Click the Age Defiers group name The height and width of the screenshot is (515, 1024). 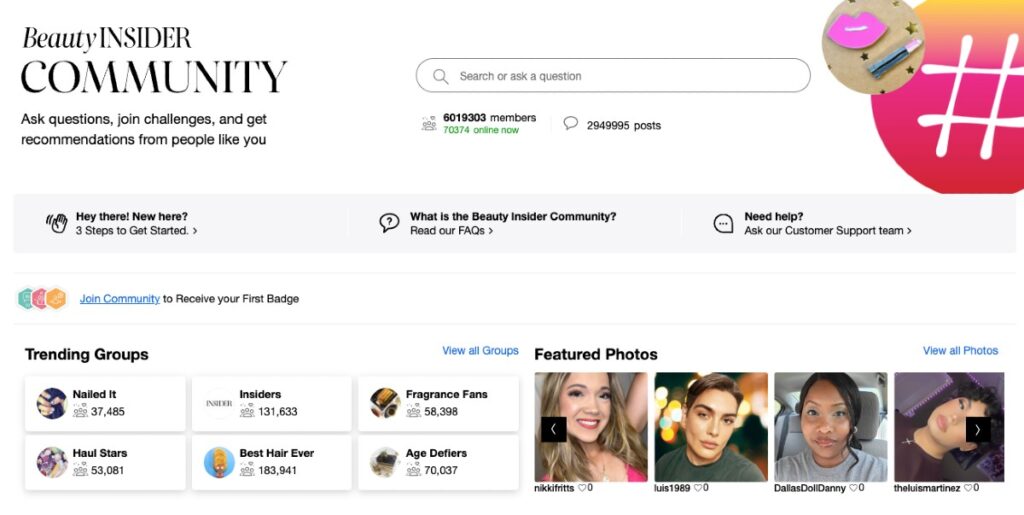point(436,453)
